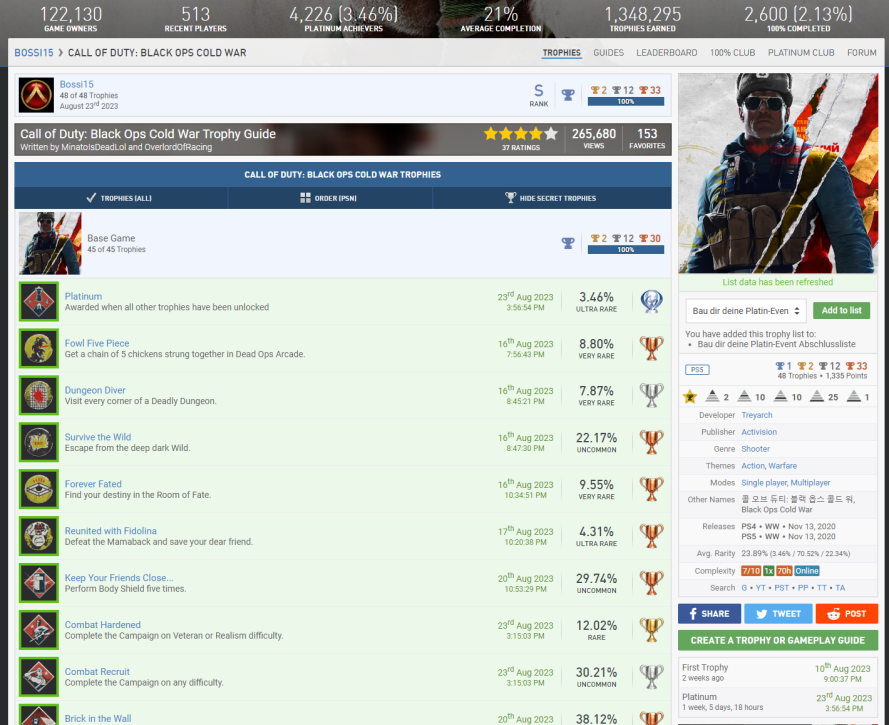The width and height of the screenshot is (889, 725).
Task: Click the Forever Fated trophy image
Action: [x=39, y=490]
